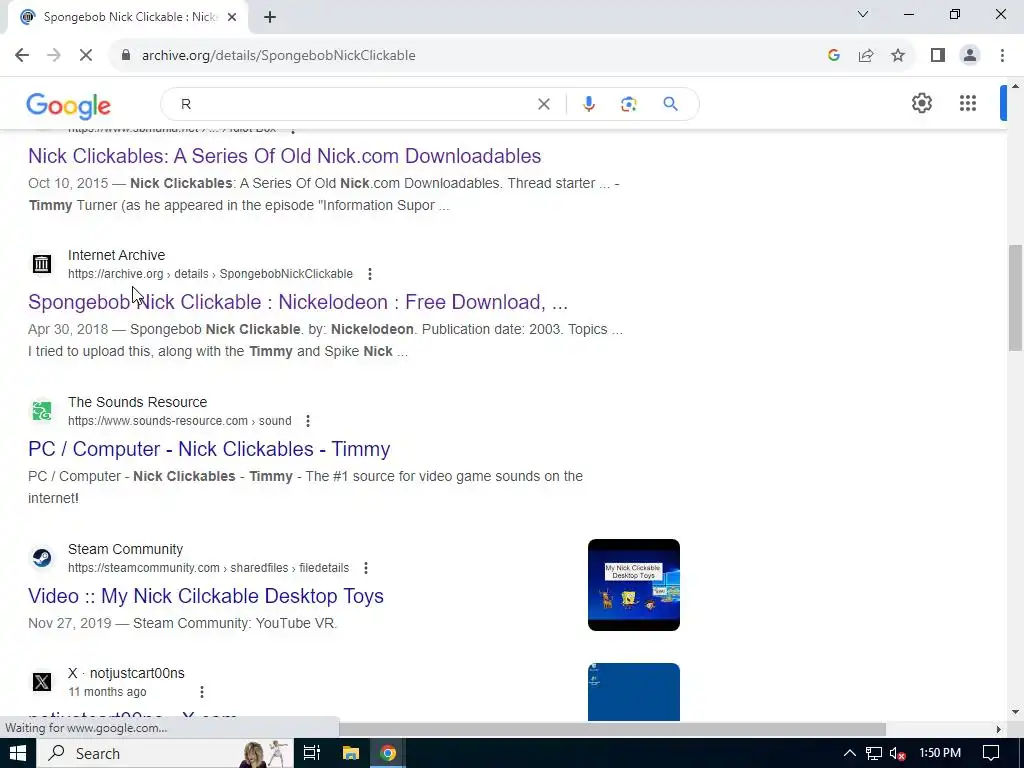The image size is (1024, 768).
Task: Share this page via share icon
Action: click(x=866, y=56)
